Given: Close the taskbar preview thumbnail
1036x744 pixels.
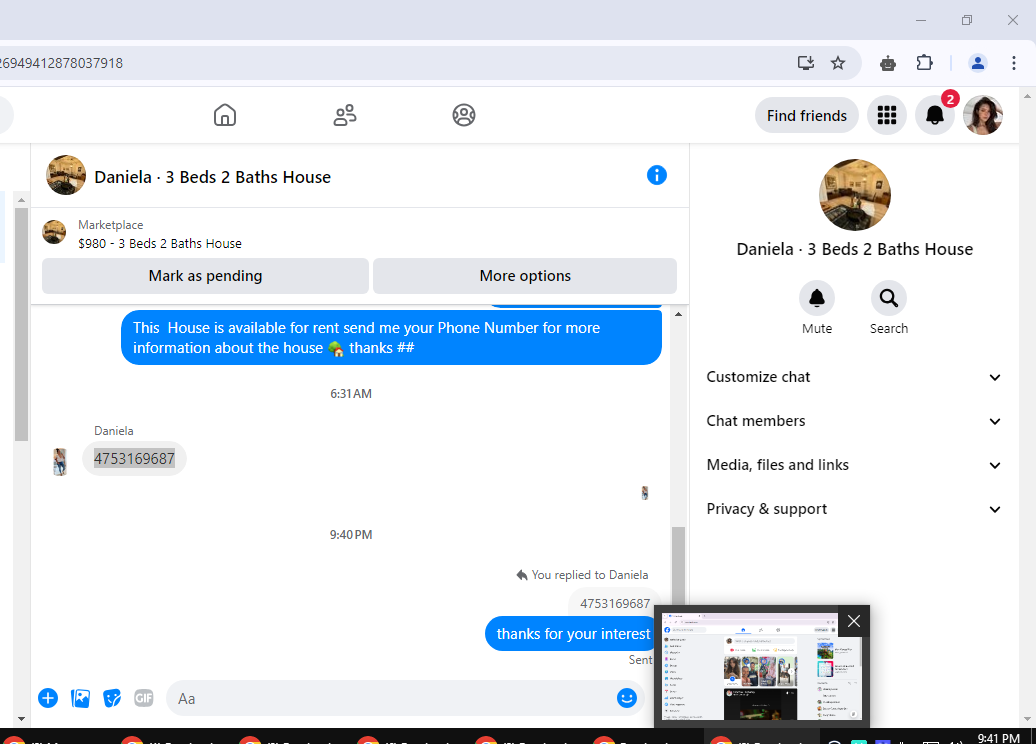Looking at the screenshot, I should [854, 621].
